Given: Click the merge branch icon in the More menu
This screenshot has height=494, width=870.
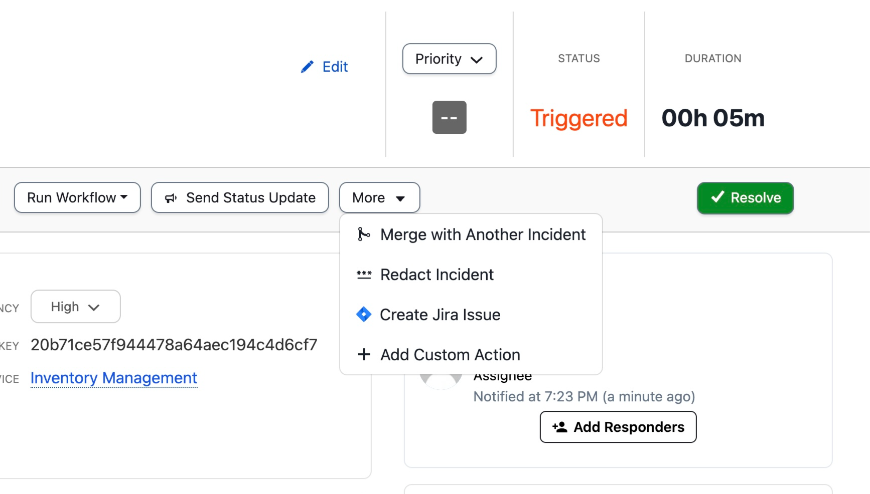Looking at the screenshot, I should click(364, 235).
